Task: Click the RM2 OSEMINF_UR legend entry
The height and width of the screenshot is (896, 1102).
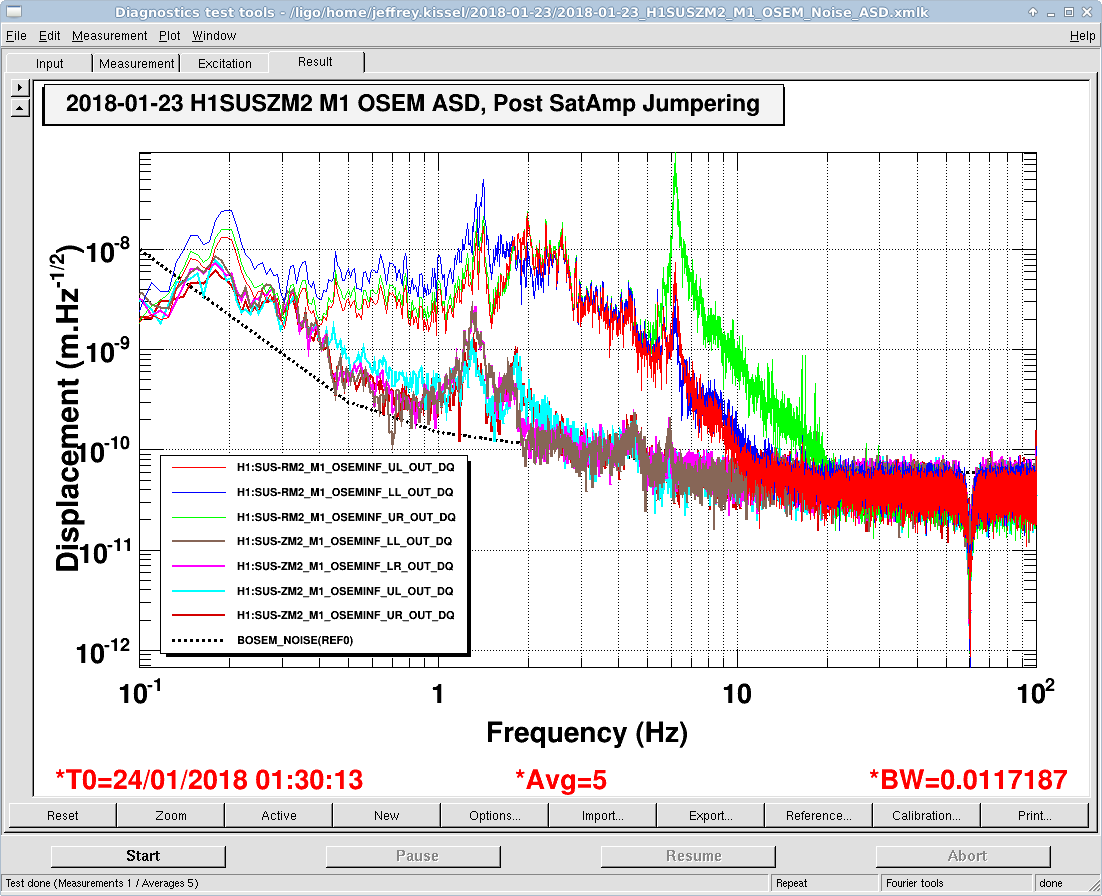Action: click(x=314, y=517)
